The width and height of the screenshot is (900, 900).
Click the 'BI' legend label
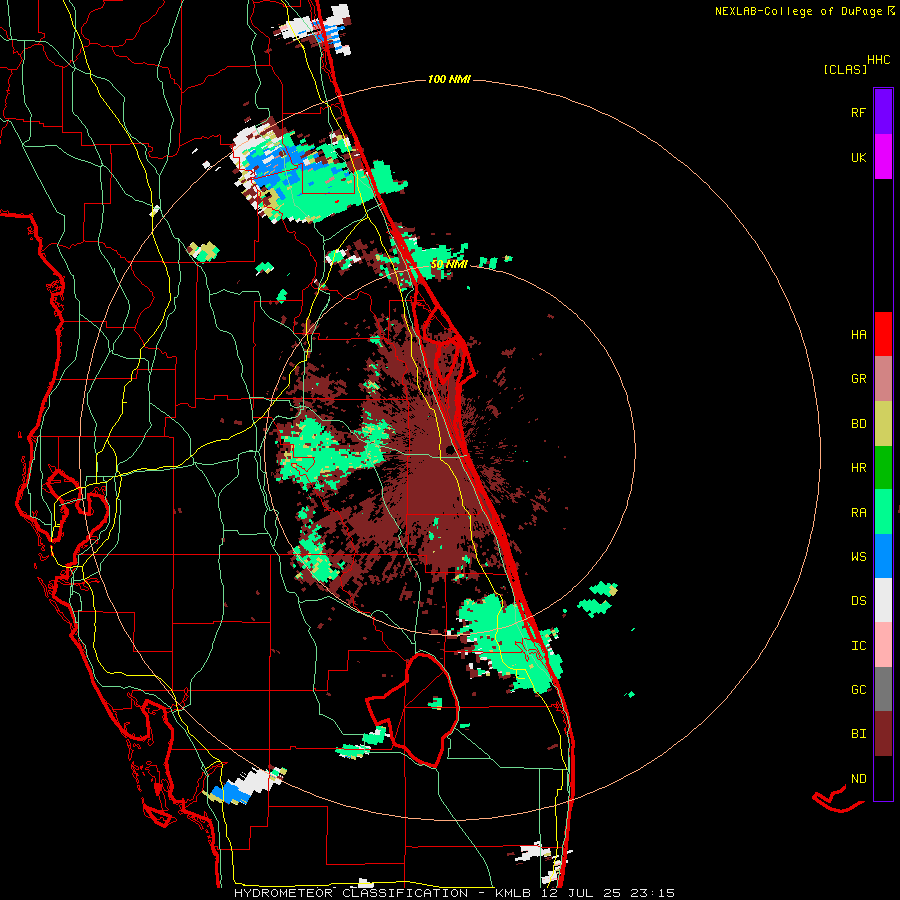coord(858,734)
